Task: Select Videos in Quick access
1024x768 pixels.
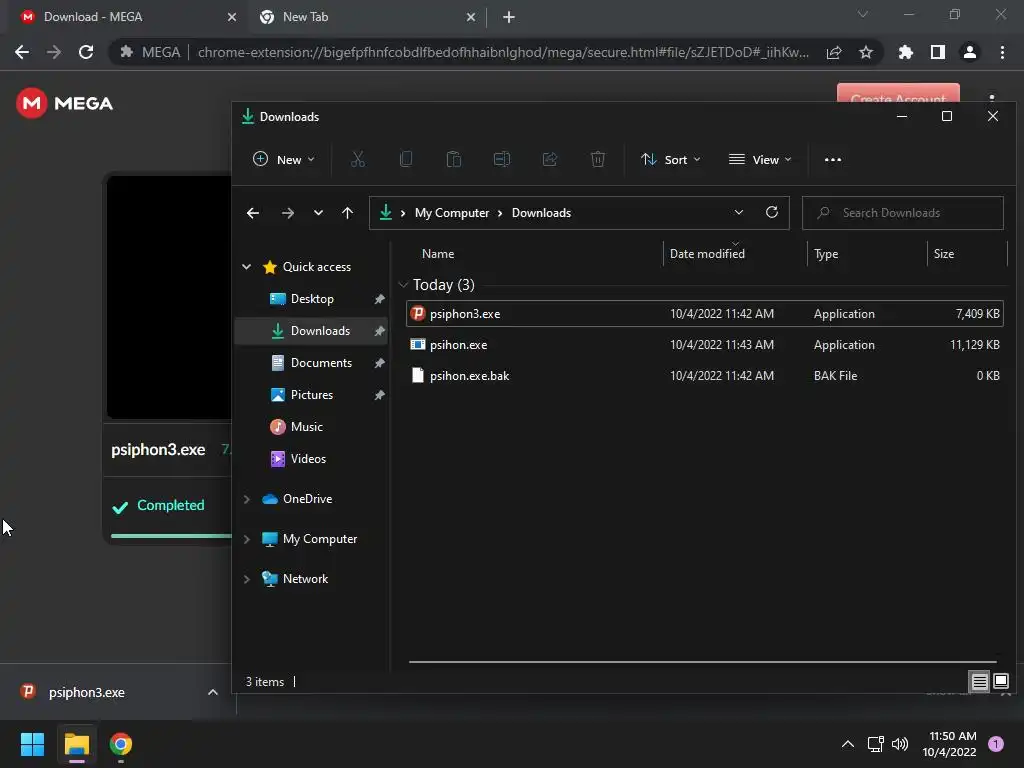Action: (x=312, y=458)
